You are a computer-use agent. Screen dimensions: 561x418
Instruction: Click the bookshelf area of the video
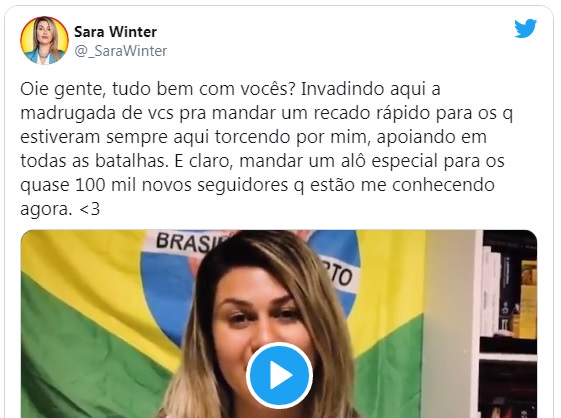pyautogui.click(x=507, y=324)
